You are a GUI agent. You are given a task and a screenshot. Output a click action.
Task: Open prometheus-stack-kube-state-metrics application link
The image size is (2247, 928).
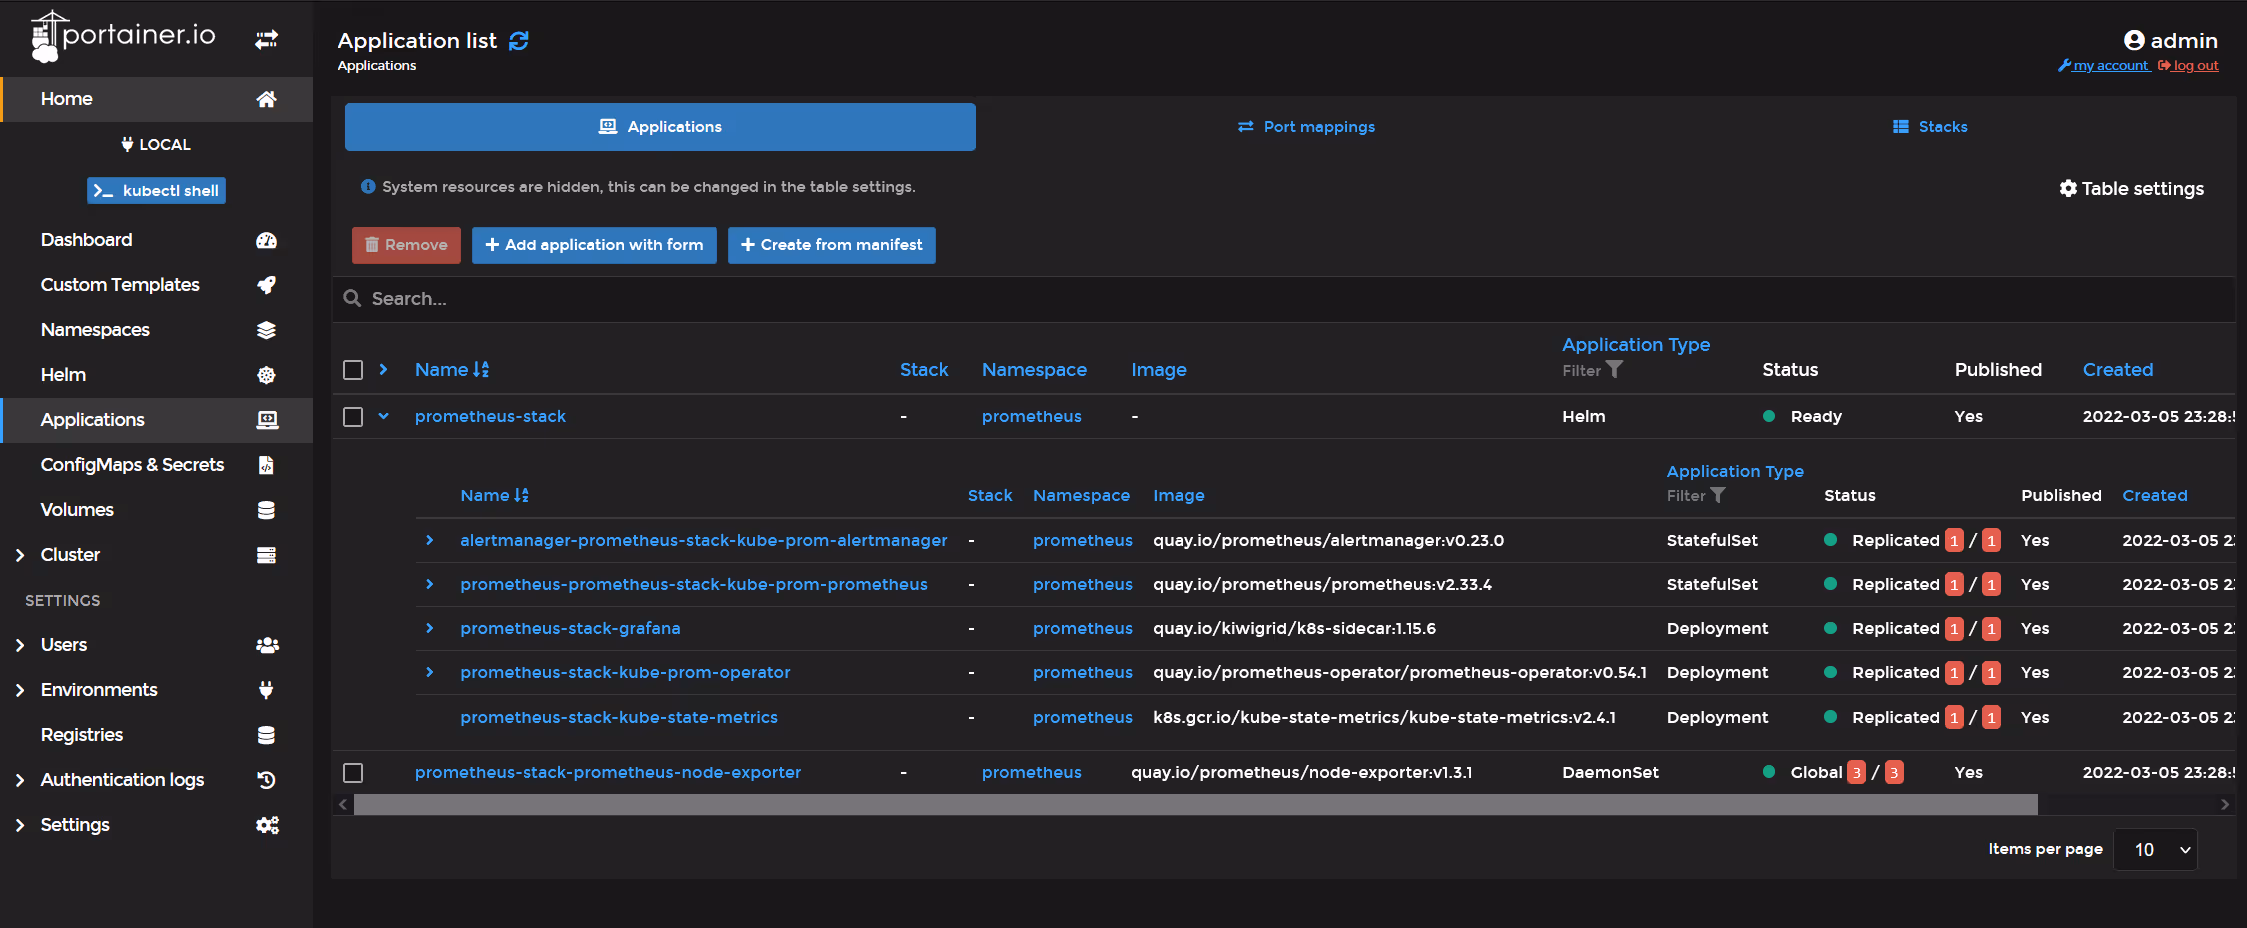619,717
